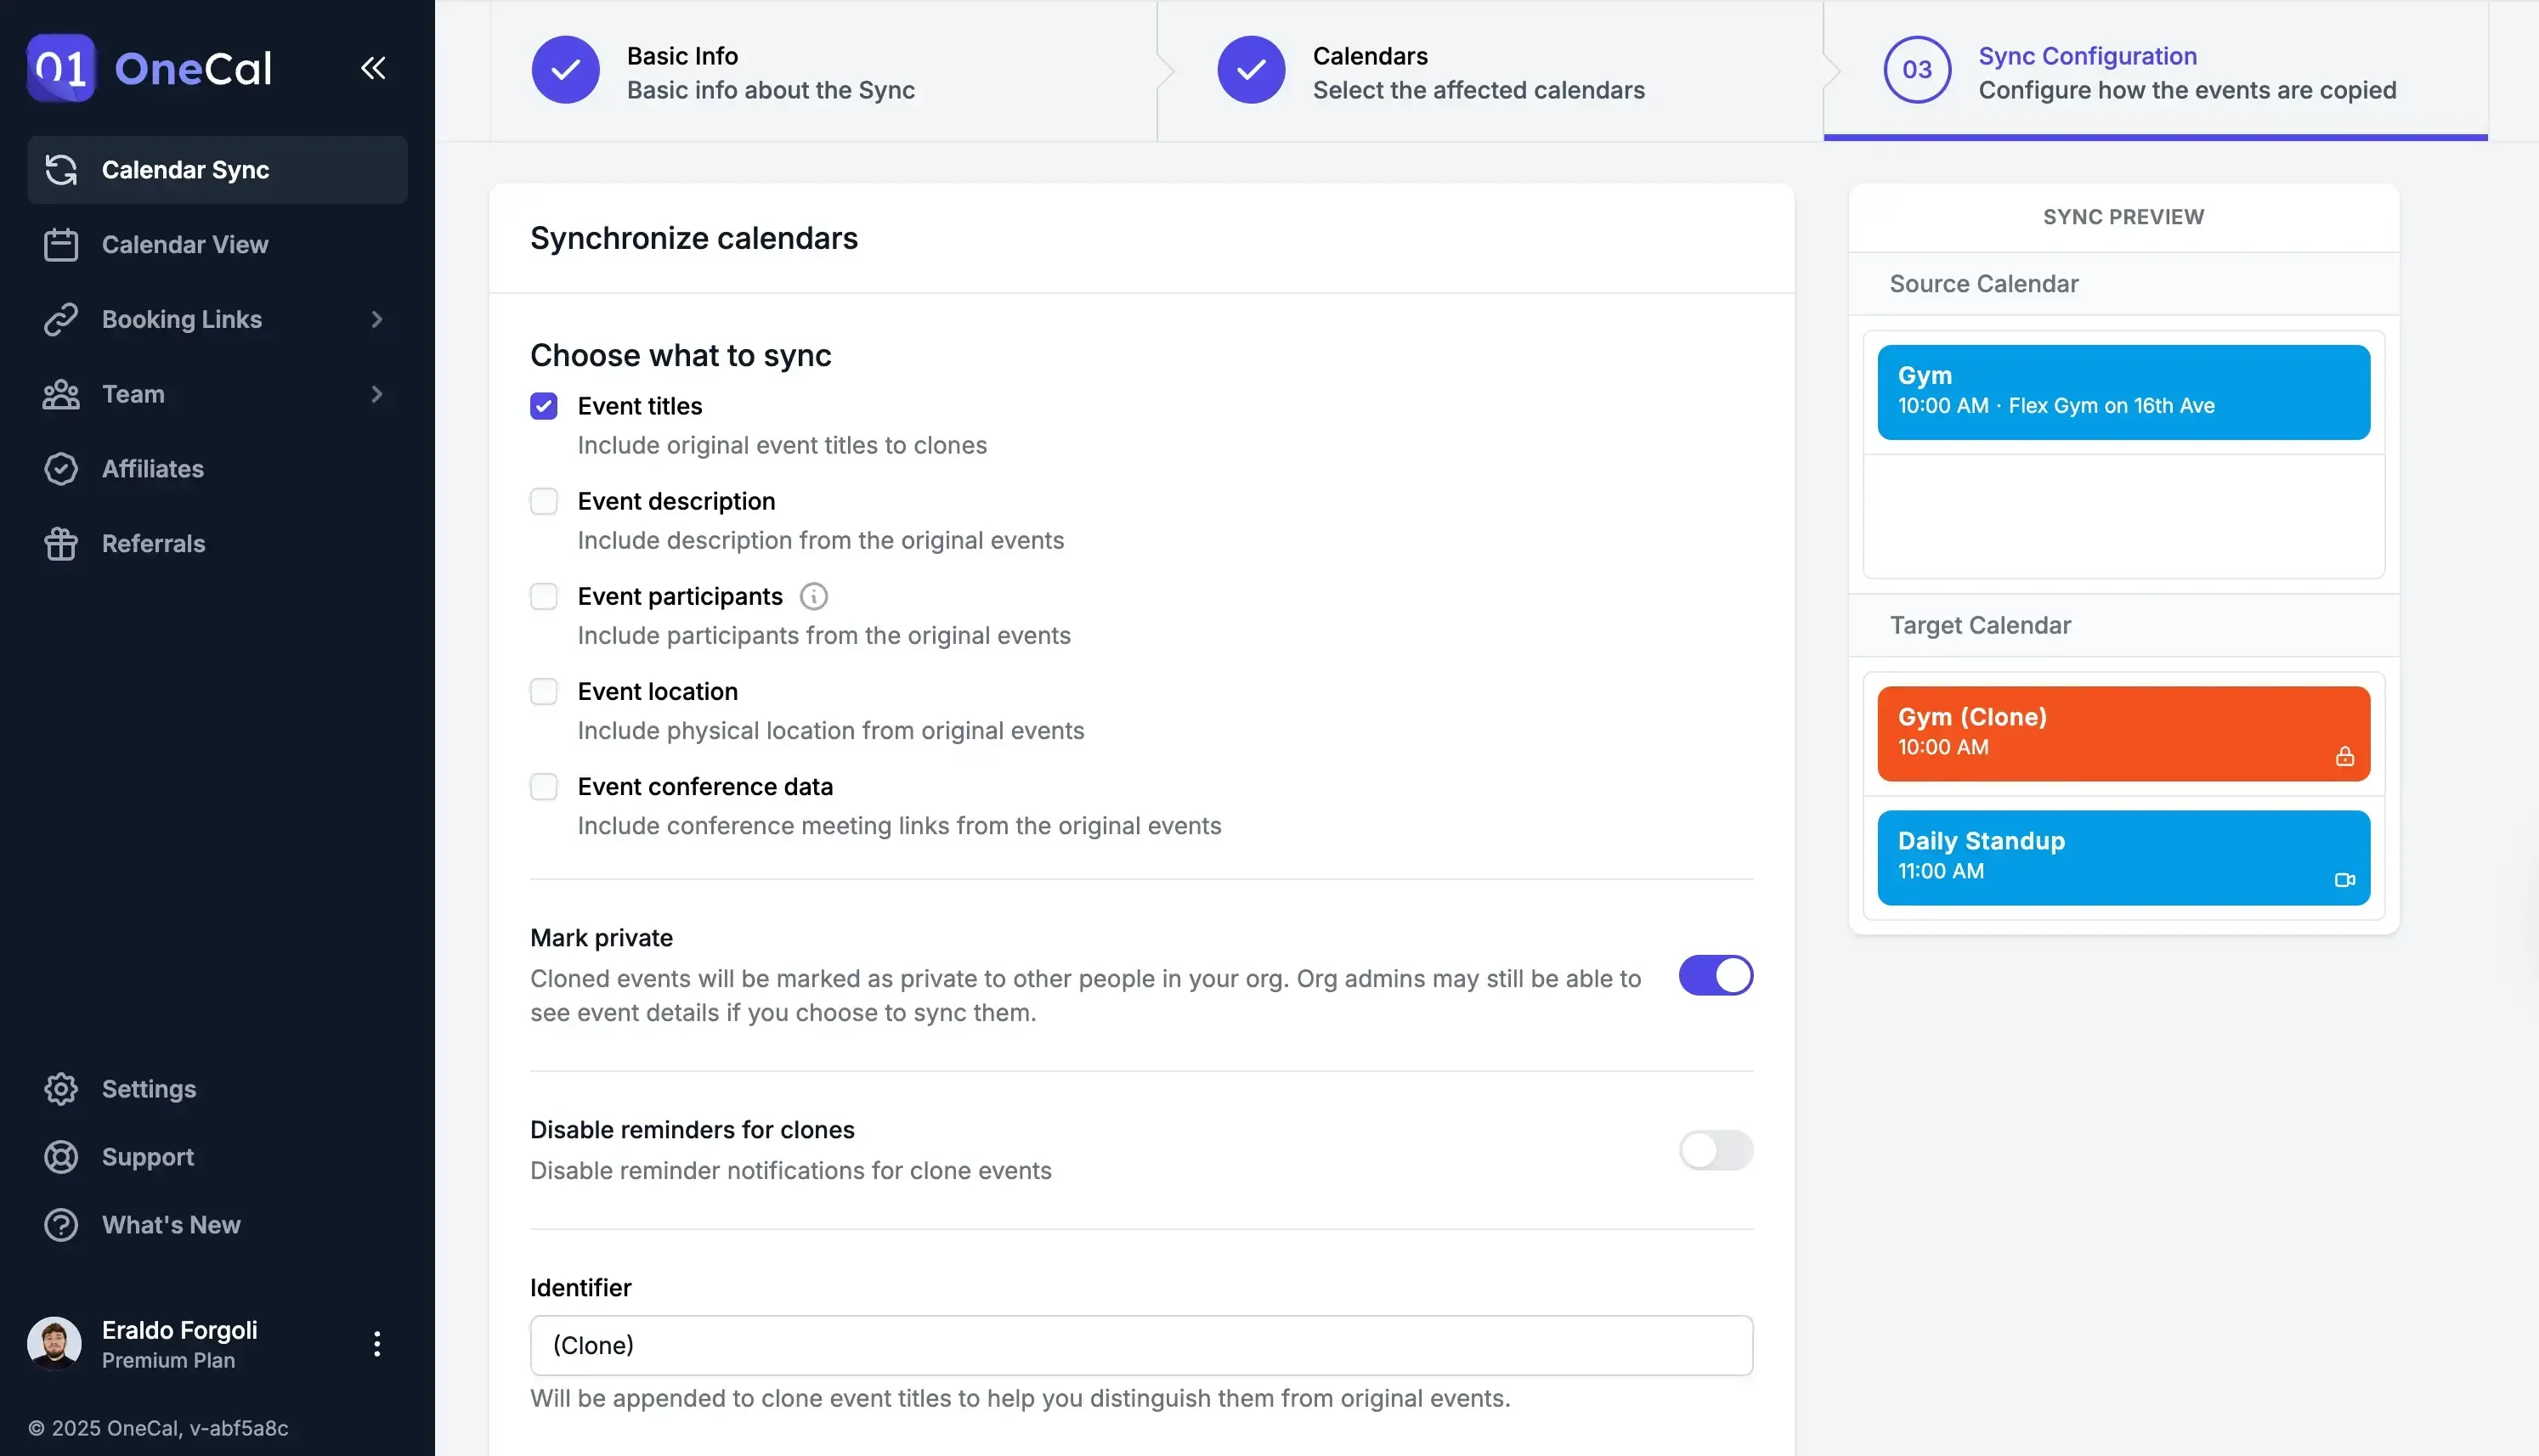Open Settings via gear icon
The height and width of the screenshot is (1456, 2539).
tap(61, 1089)
